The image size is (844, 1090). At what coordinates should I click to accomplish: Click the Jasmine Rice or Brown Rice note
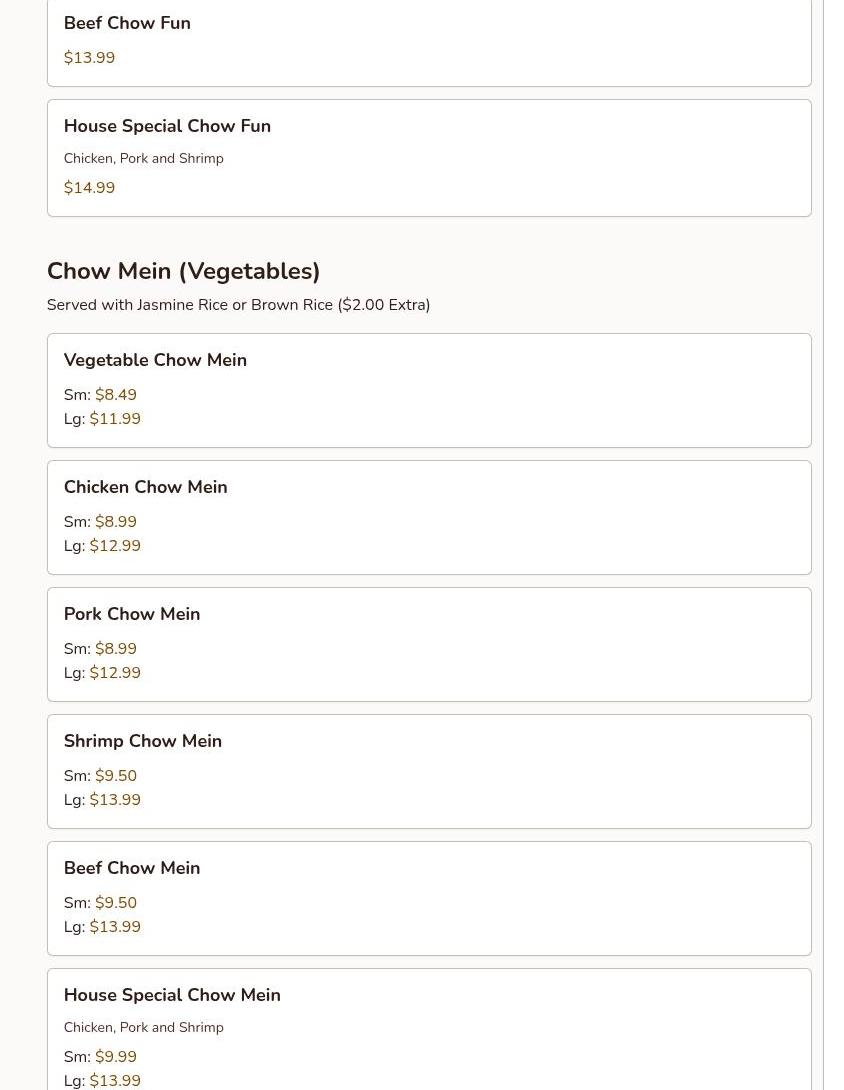tap(238, 305)
